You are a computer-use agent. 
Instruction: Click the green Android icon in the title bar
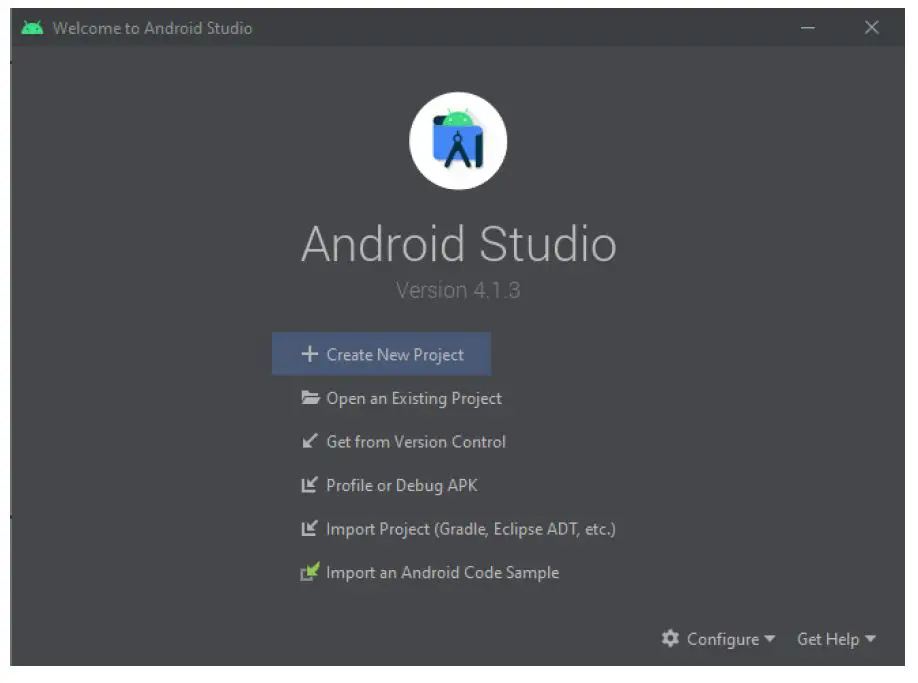pos(32,28)
